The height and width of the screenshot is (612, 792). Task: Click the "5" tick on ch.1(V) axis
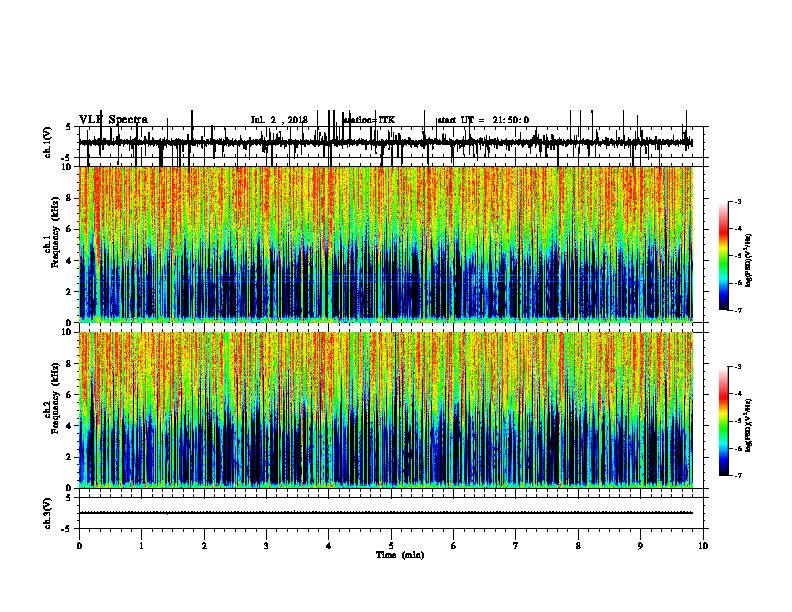69,127
